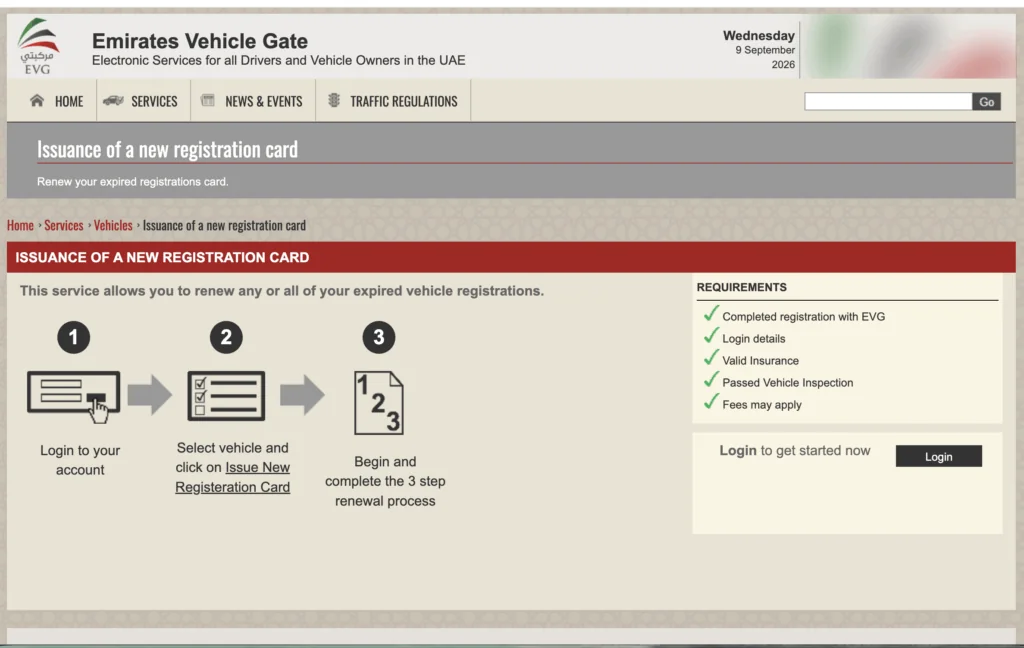Click the Emirates Vehicle Gate site title
1024x648 pixels.
pos(200,40)
